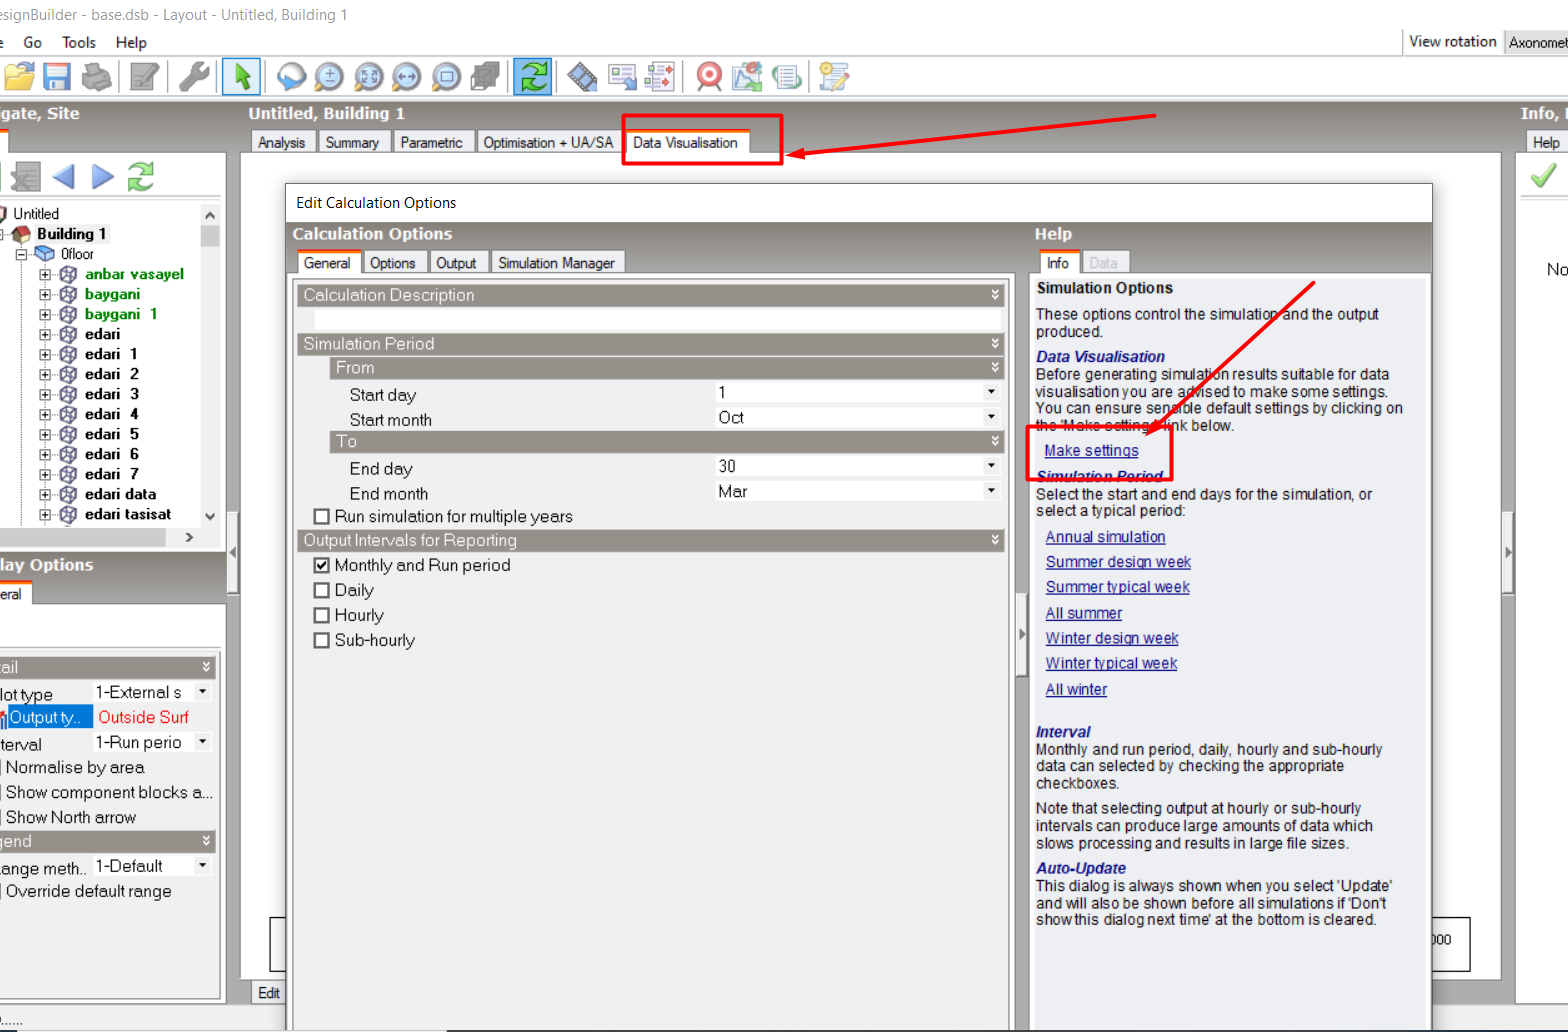The width and height of the screenshot is (1568, 1032).
Task: Uncheck Monthly and Run period checkbox
Action: pos(322,566)
